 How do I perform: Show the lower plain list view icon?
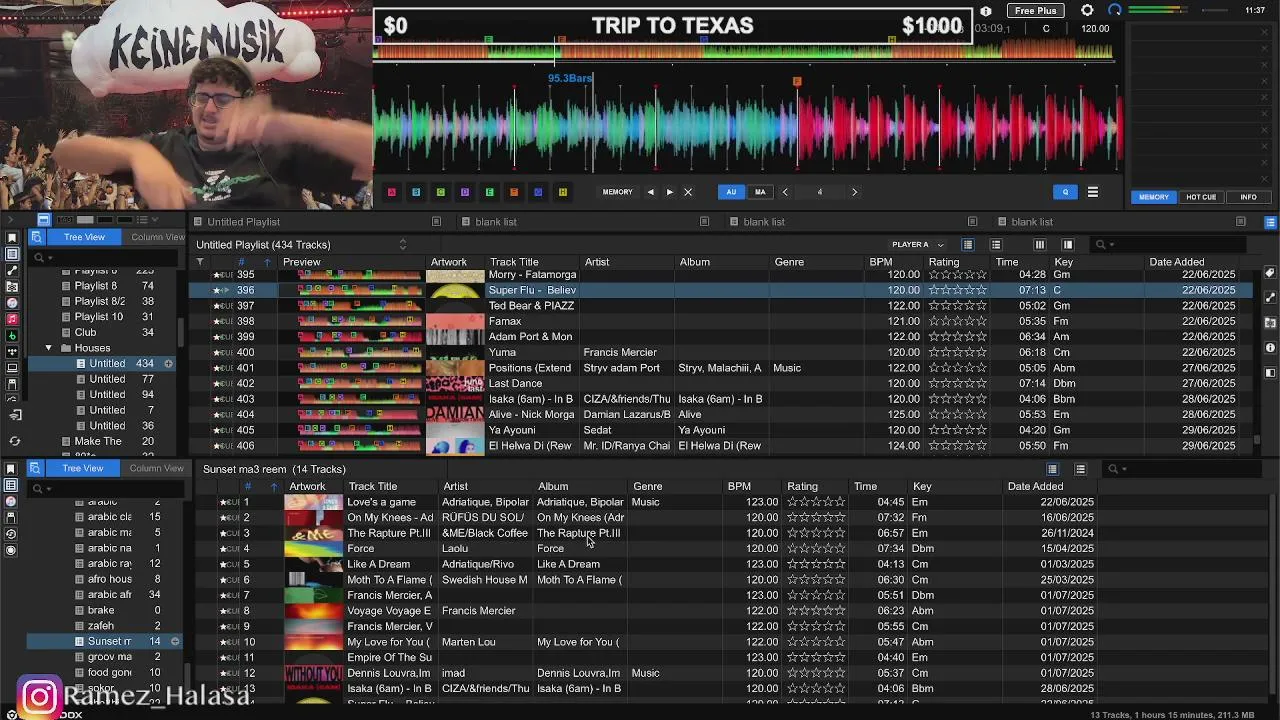click(1080, 469)
